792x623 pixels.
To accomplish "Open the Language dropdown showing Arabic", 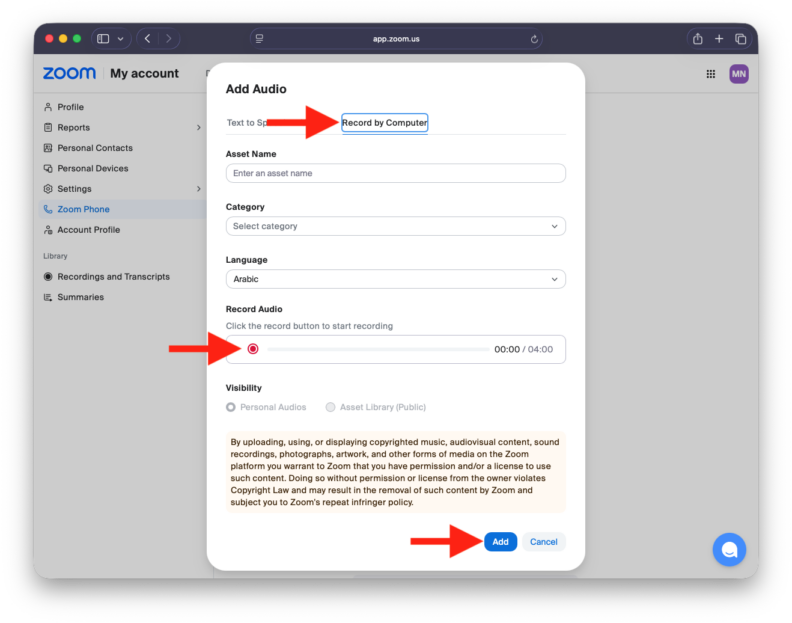I will pyautogui.click(x=395, y=279).
